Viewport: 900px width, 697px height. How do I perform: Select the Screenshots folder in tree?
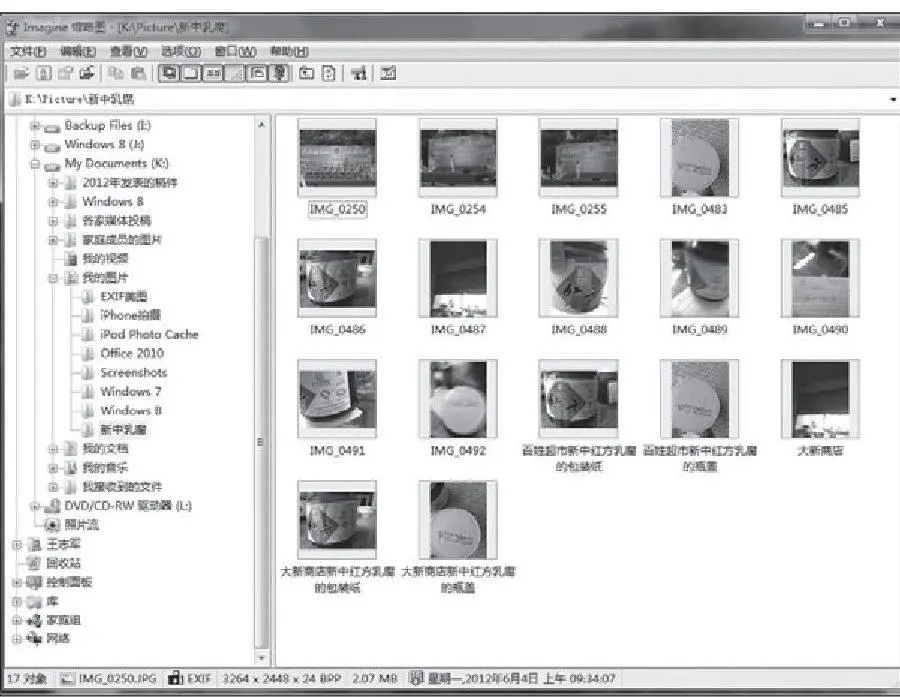[x=133, y=372]
